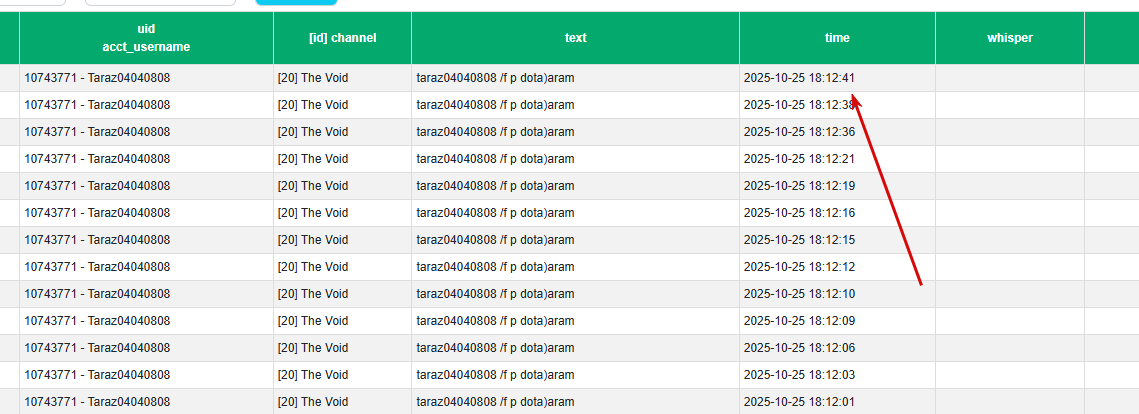Click the "uid acct_username" column header
Image resolution: width=1139 pixels, height=414 pixels.
click(x=146, y=38)
